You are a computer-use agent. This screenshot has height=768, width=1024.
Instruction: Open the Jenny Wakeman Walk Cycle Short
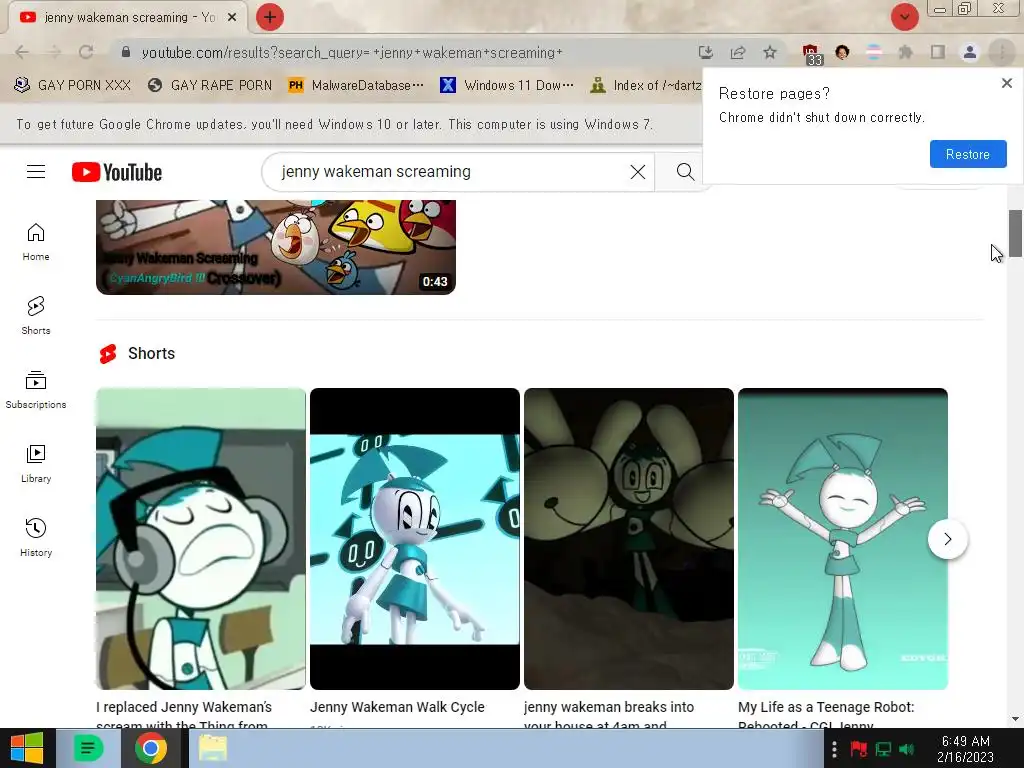(415, 539)
